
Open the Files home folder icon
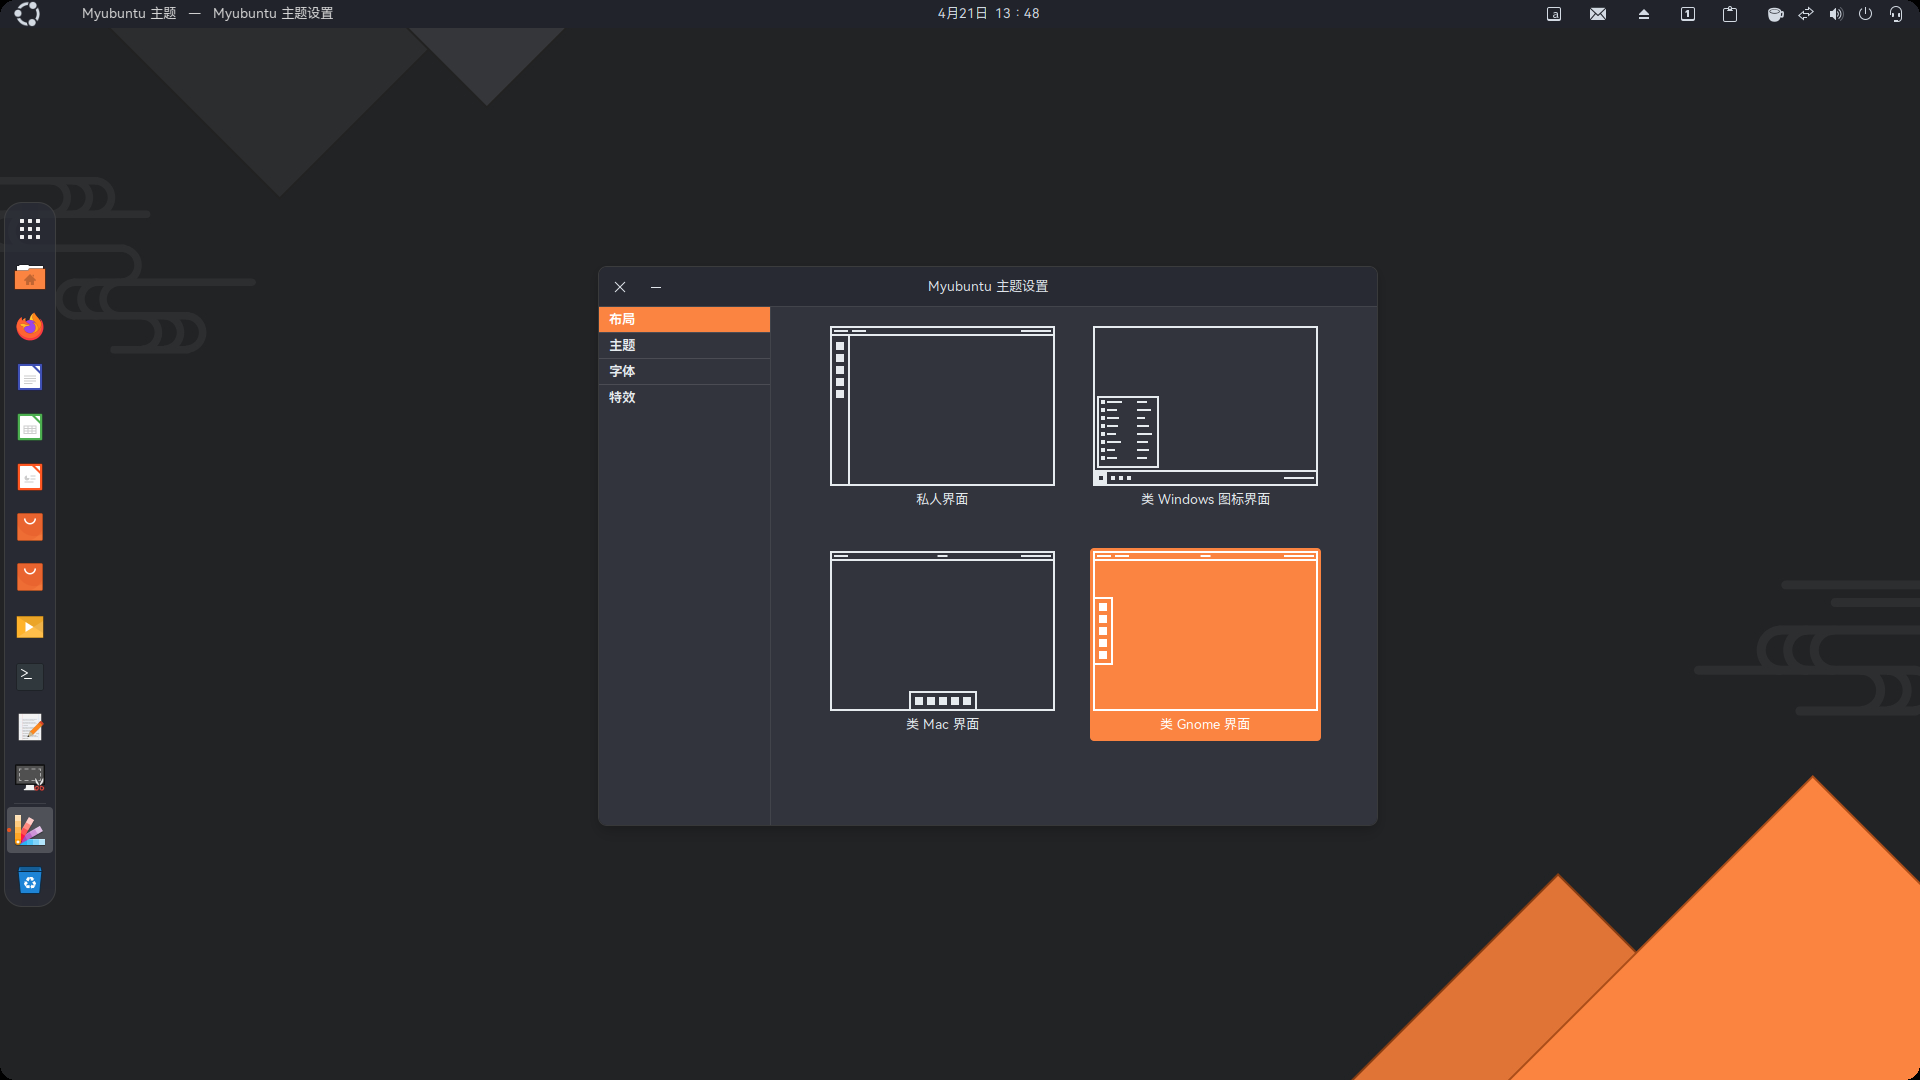click(x=30, y=277)
